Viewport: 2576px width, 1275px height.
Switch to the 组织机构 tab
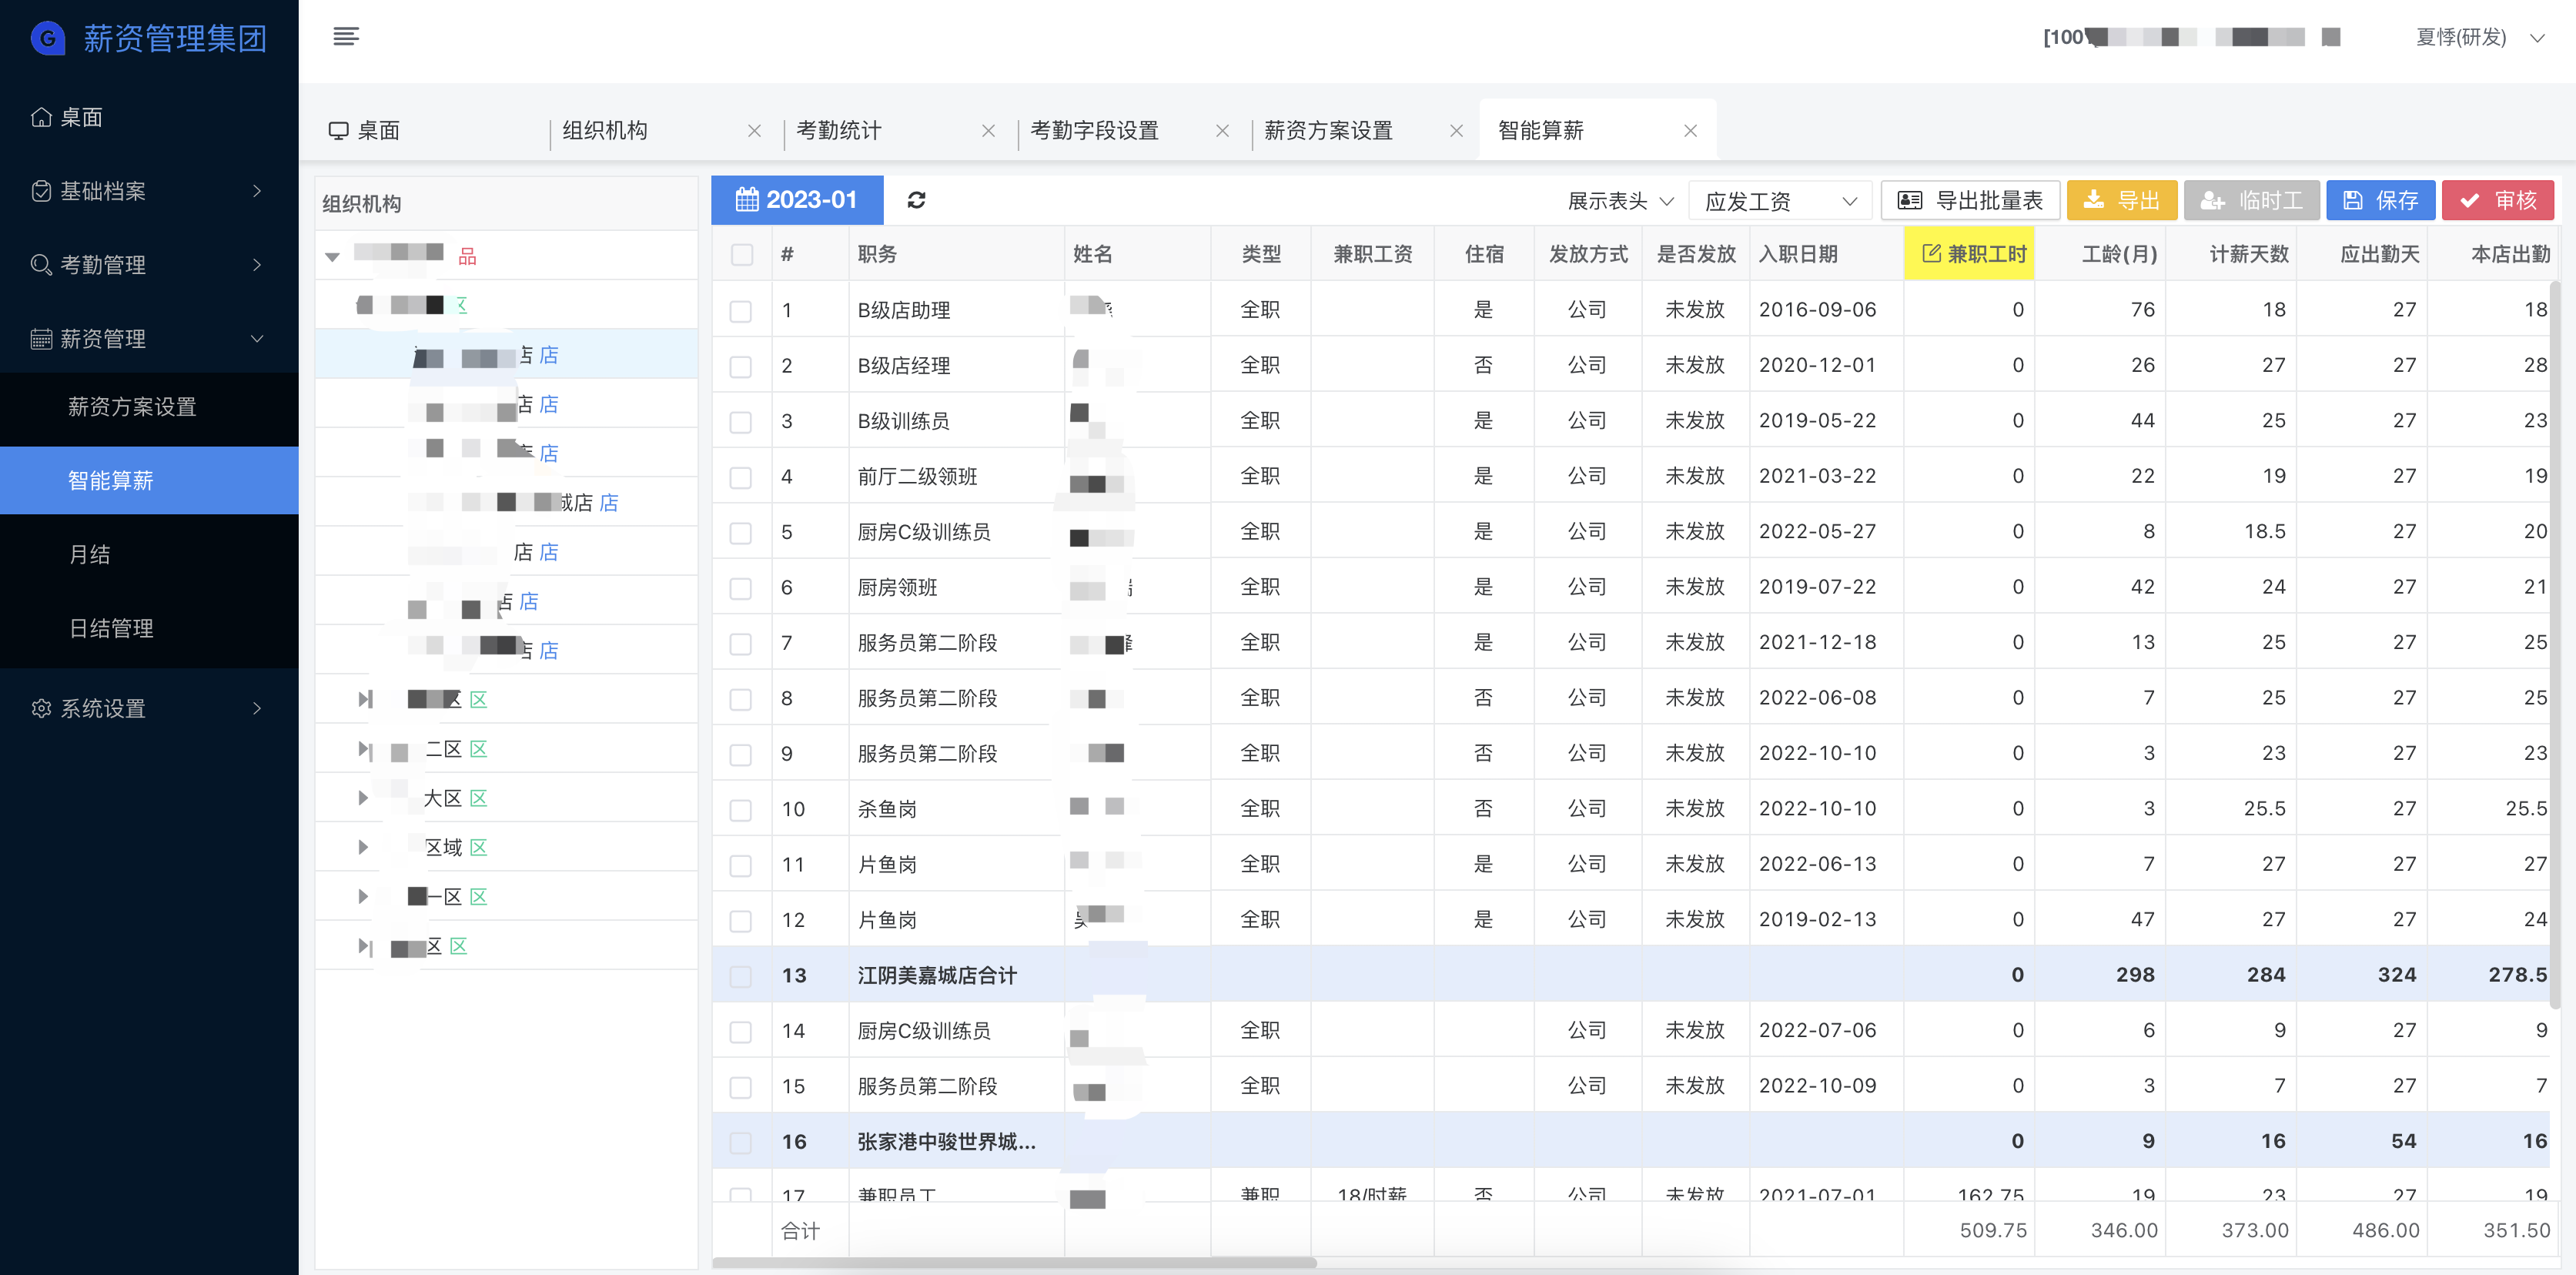[x=604, y=131]
